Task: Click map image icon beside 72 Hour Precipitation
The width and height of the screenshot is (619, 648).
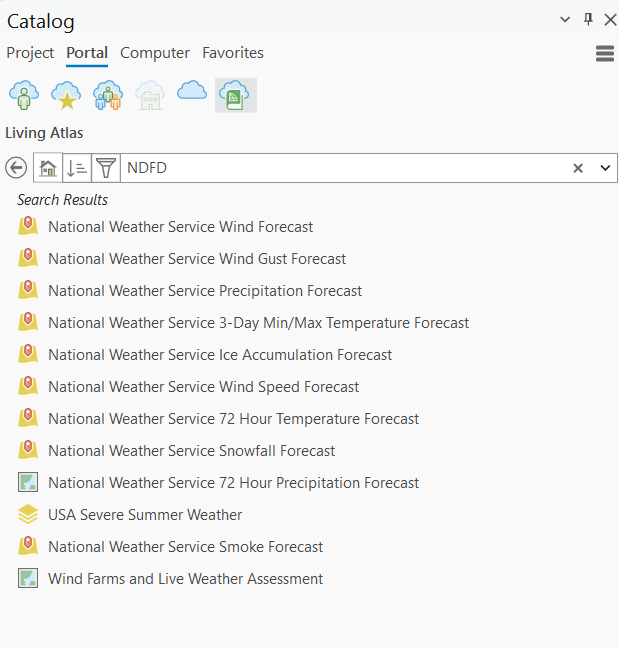Action: click(28, 482)
